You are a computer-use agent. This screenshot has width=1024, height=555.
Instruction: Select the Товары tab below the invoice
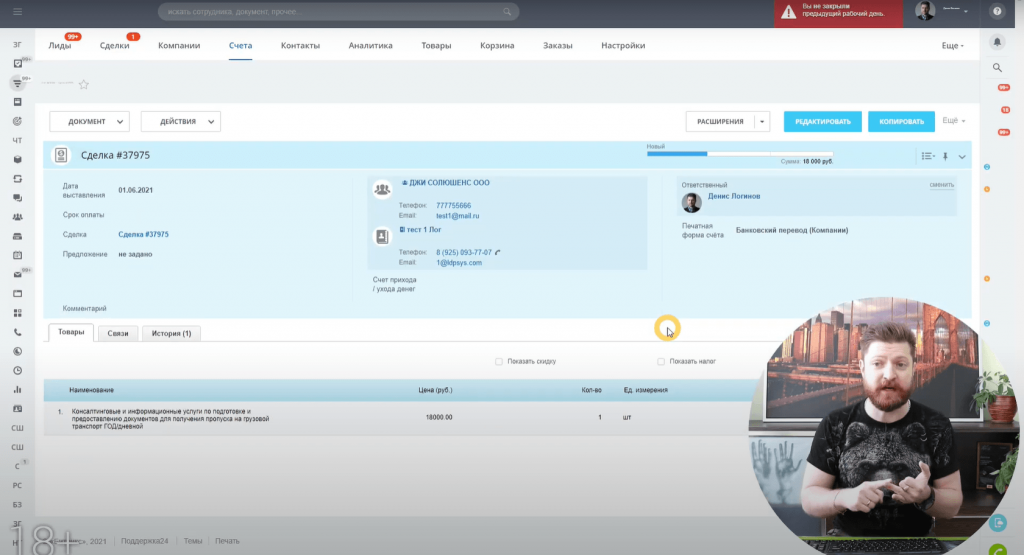coord(71,332)
